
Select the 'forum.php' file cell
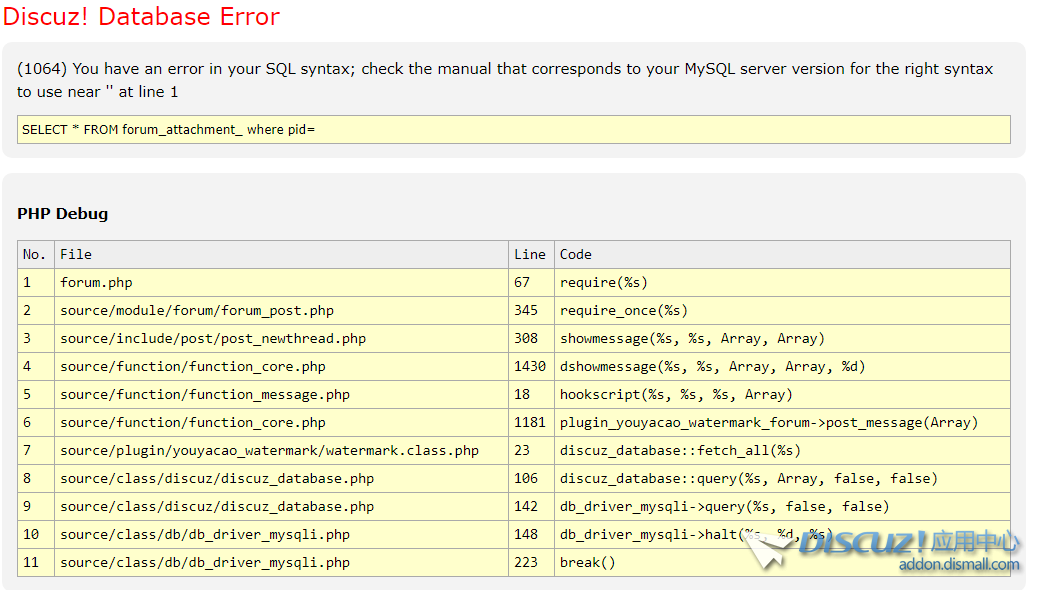[x=281, y=283]
